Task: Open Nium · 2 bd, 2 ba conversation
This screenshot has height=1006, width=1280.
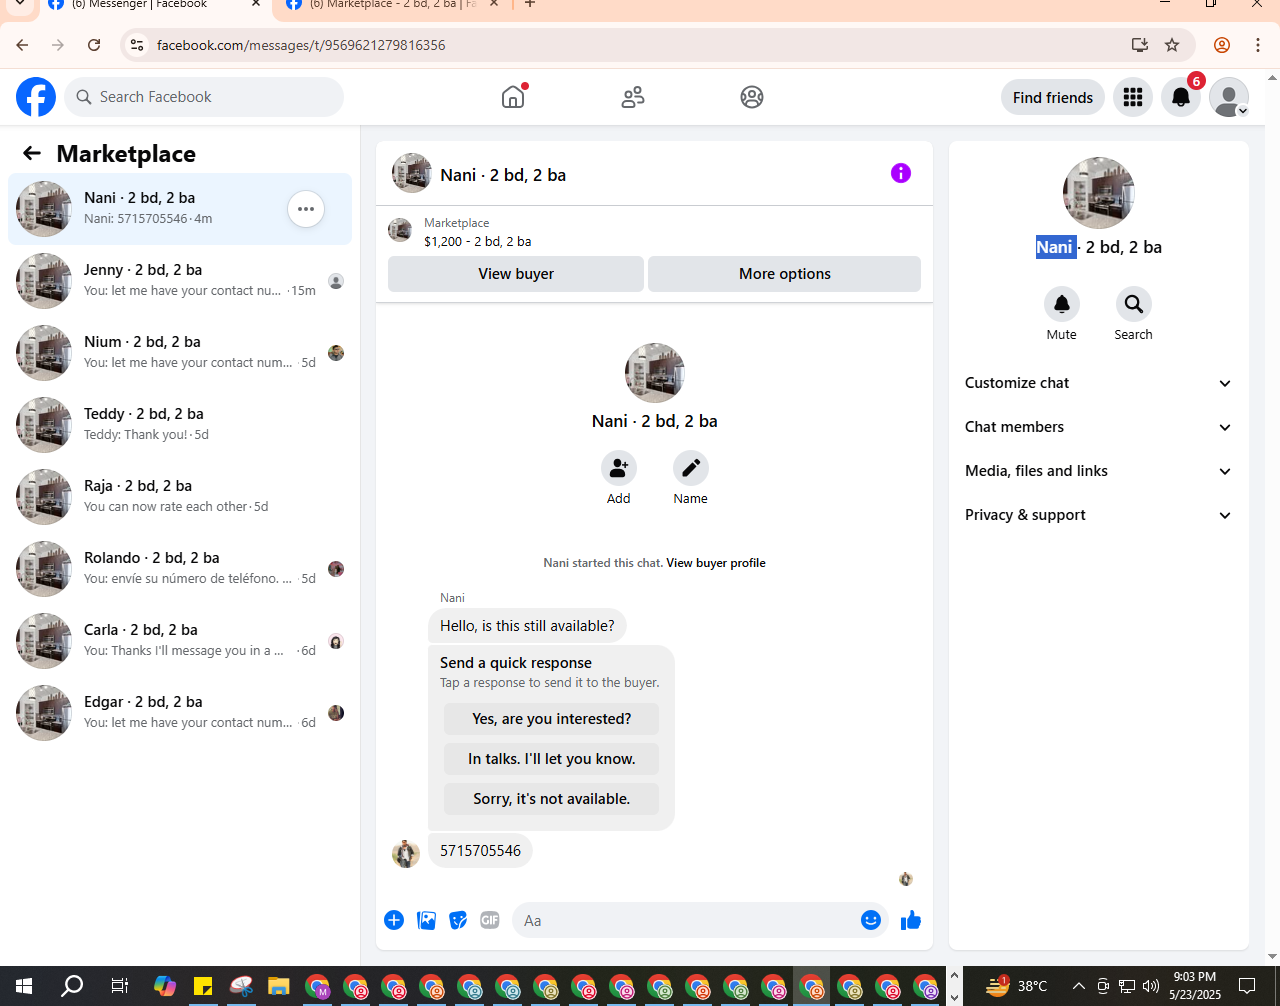Action: coord(180,353)
